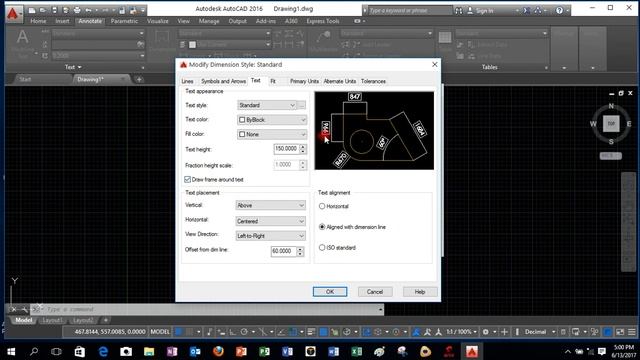640x360 pixels.
Task: Open the Express Tools ribbon tab
Action: tap(323, 21)
